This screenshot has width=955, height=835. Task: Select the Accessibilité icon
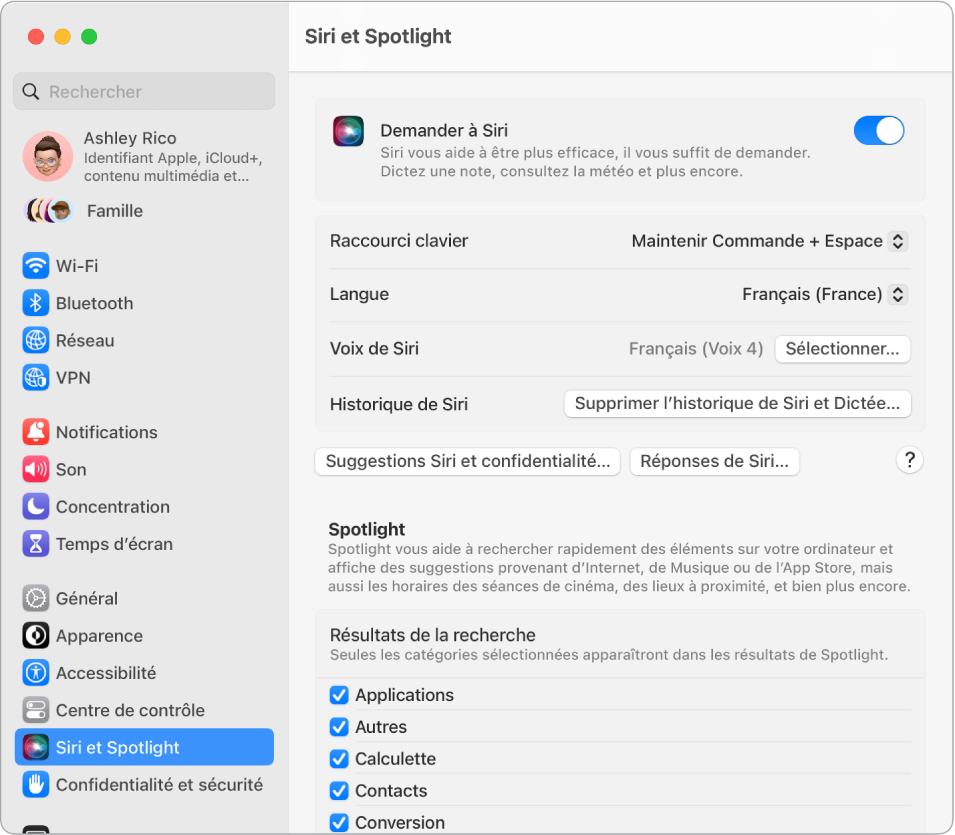click(35, 673)
